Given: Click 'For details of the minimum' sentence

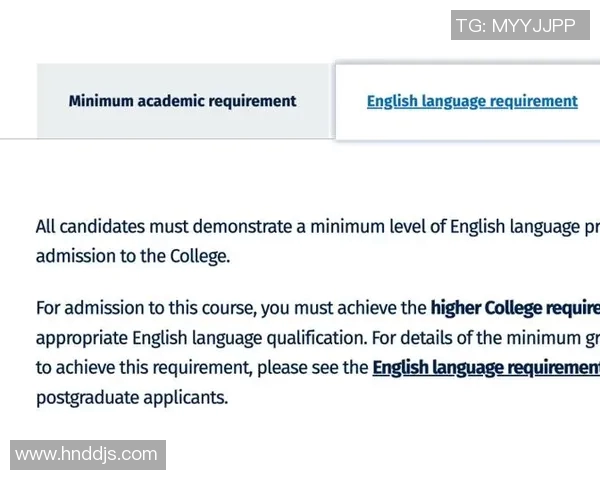Looking at the screenshot, I should tap(486, 338).
